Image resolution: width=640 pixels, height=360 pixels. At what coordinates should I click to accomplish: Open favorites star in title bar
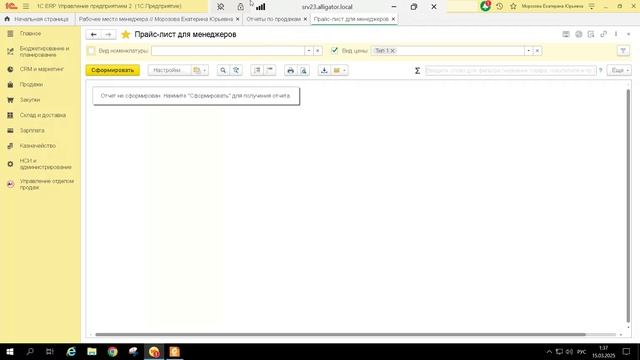[513, 6]
